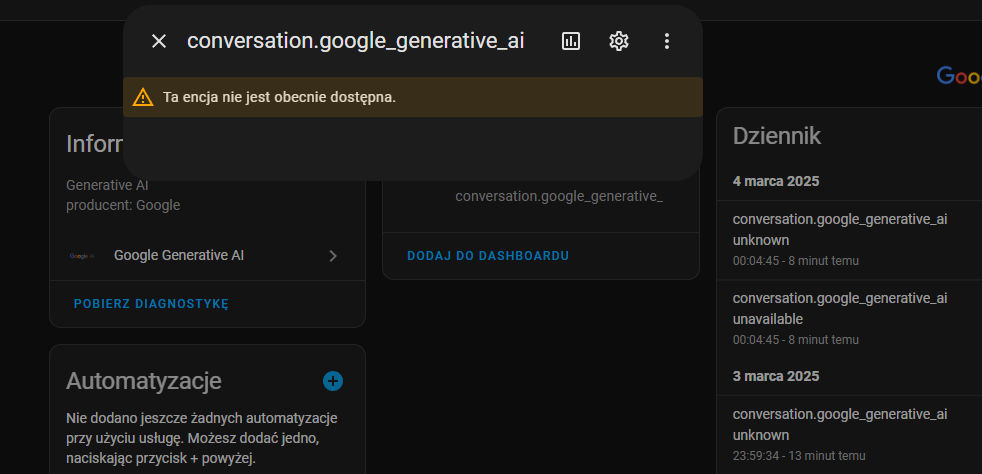982x474 pixels.
Task: Expand Google Generative AI chevron
Action: point(333,255)
